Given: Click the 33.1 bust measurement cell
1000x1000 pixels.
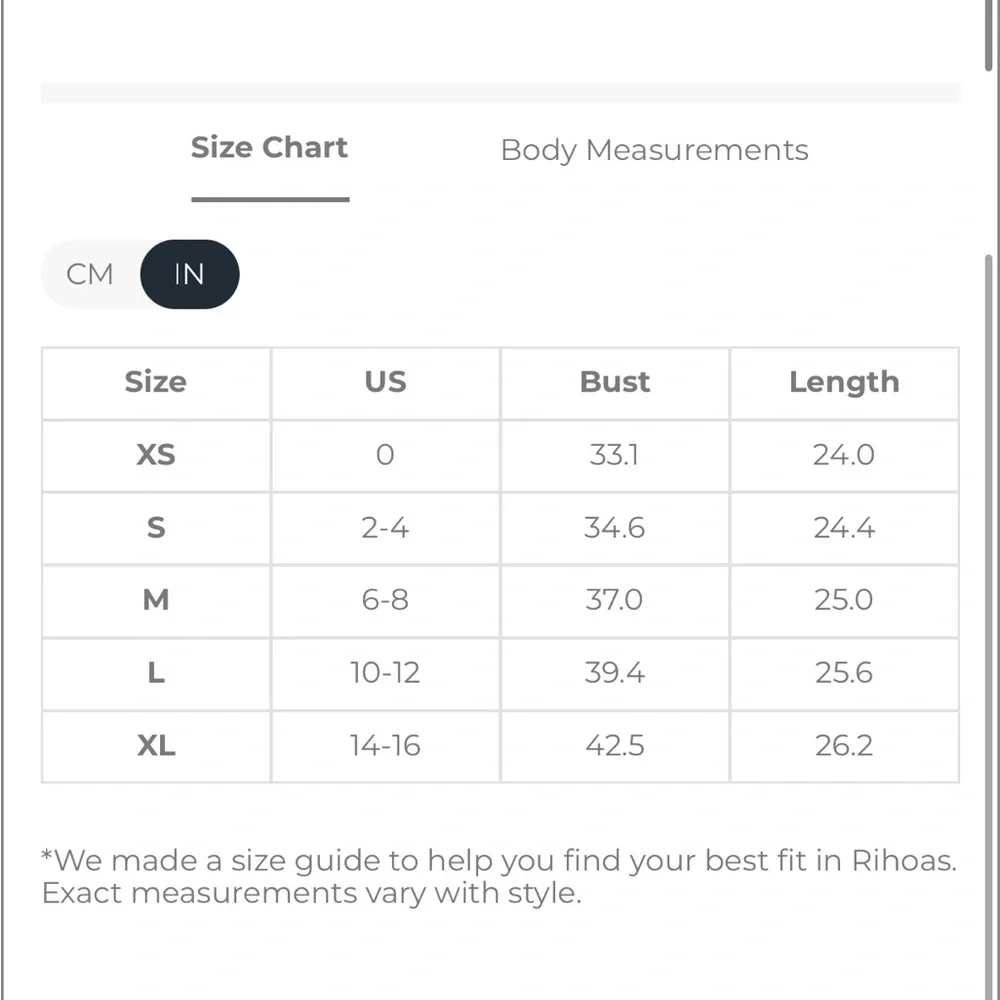Looking at the screenshot, I should point(614,455).
